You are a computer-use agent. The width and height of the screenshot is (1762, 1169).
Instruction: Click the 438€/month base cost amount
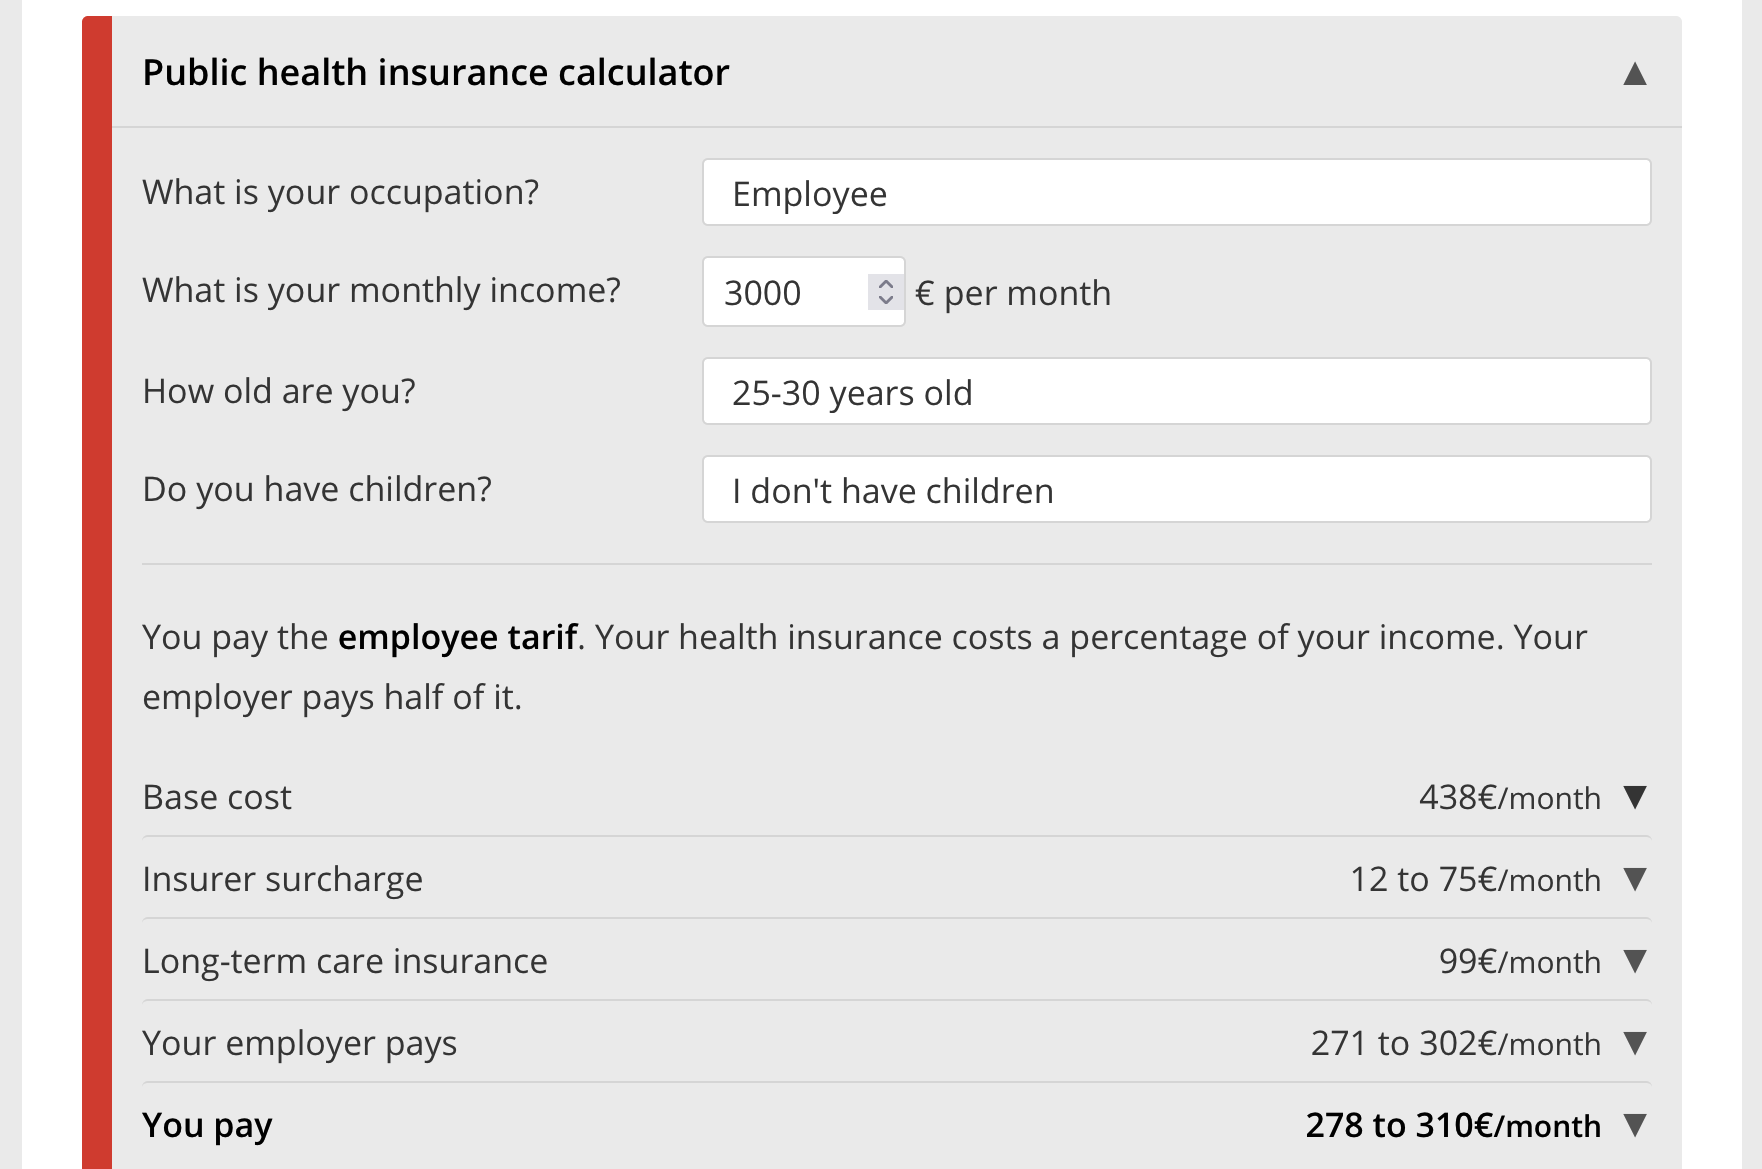(x=1510, y=797)
